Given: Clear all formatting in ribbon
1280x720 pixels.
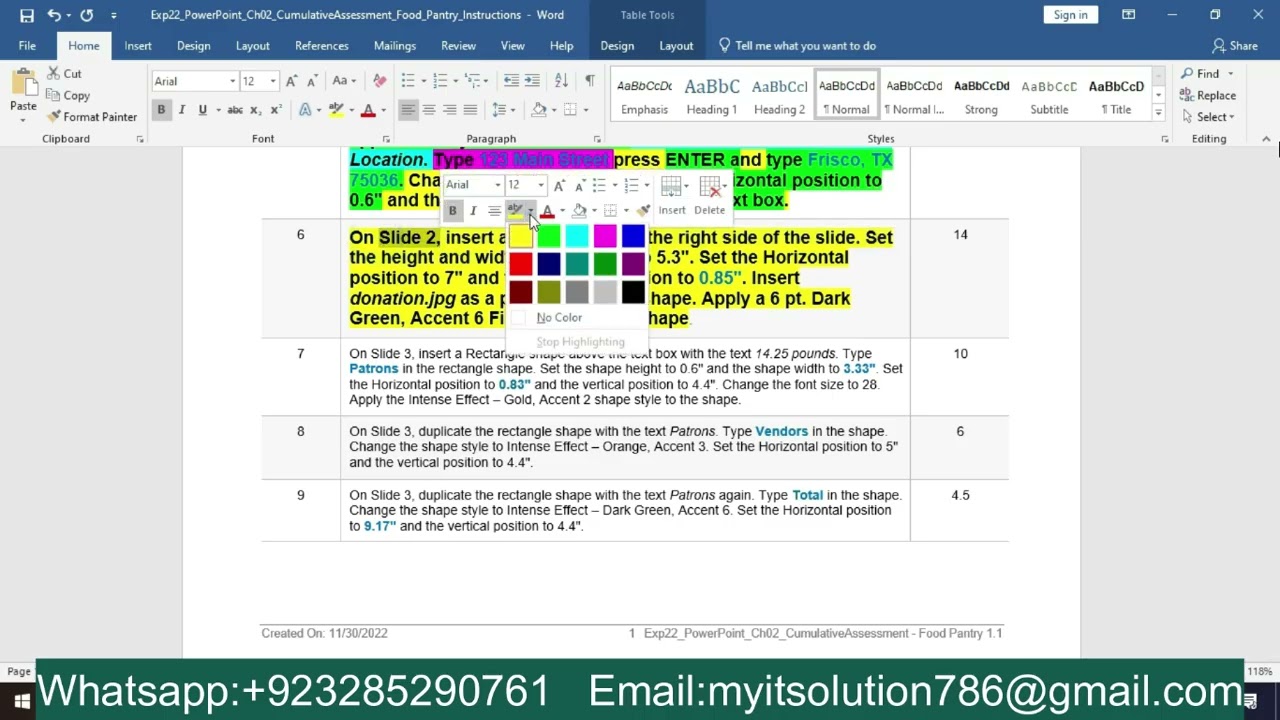Looking at the screenshot, I should 380,81.
